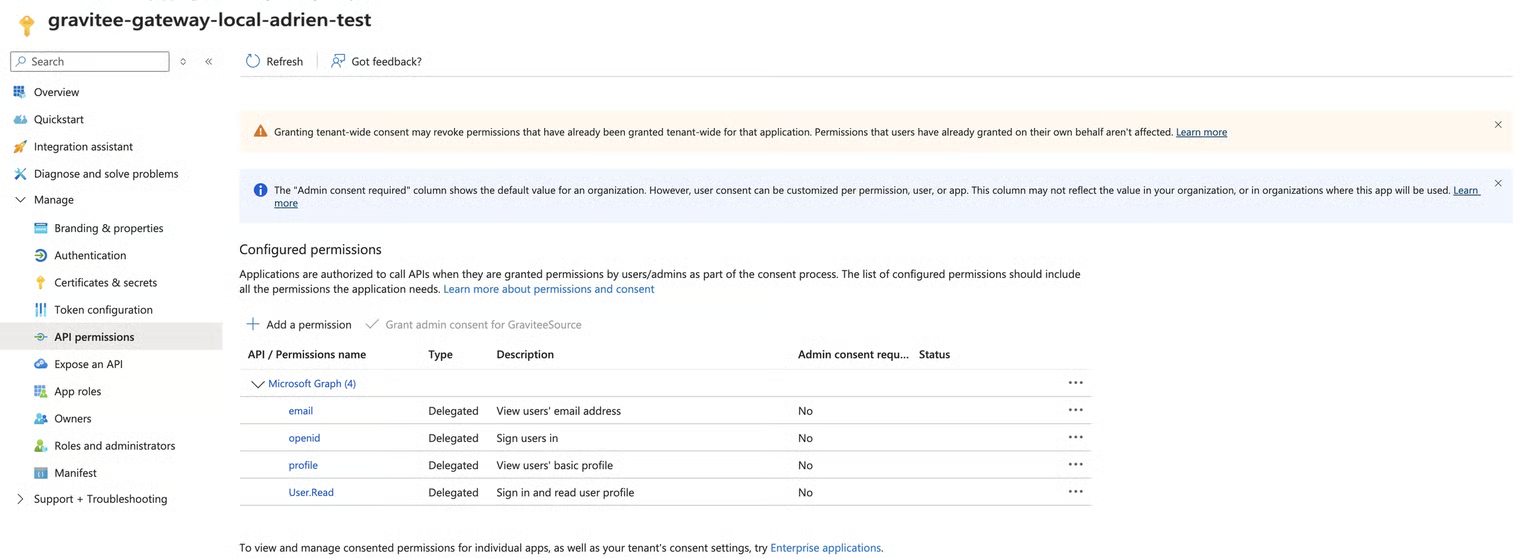Viewport: 1520px width, 558px height.
Task: Expand Support + Troubleshooting section
Action: 20,499
